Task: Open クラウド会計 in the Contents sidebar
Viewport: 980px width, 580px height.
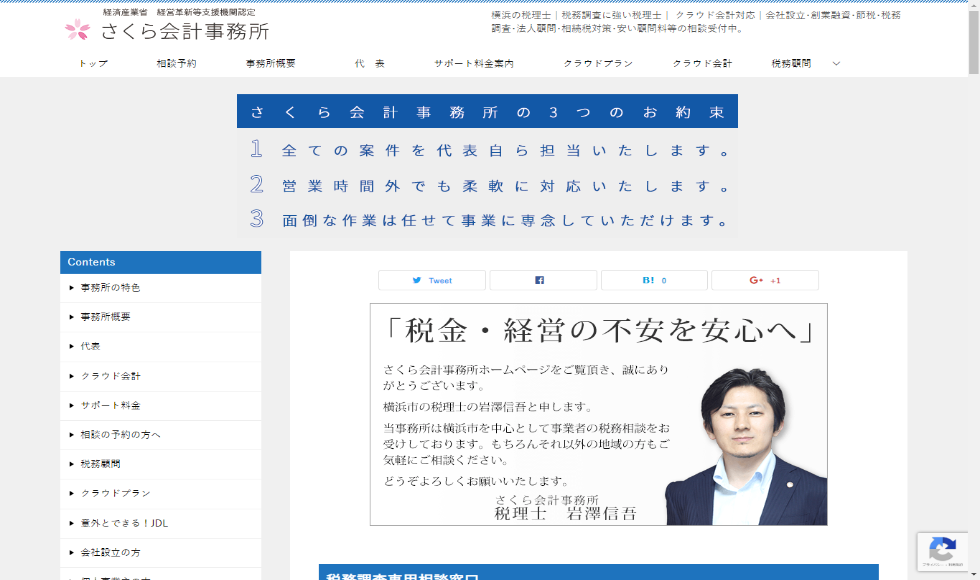Action: point(161,376)
